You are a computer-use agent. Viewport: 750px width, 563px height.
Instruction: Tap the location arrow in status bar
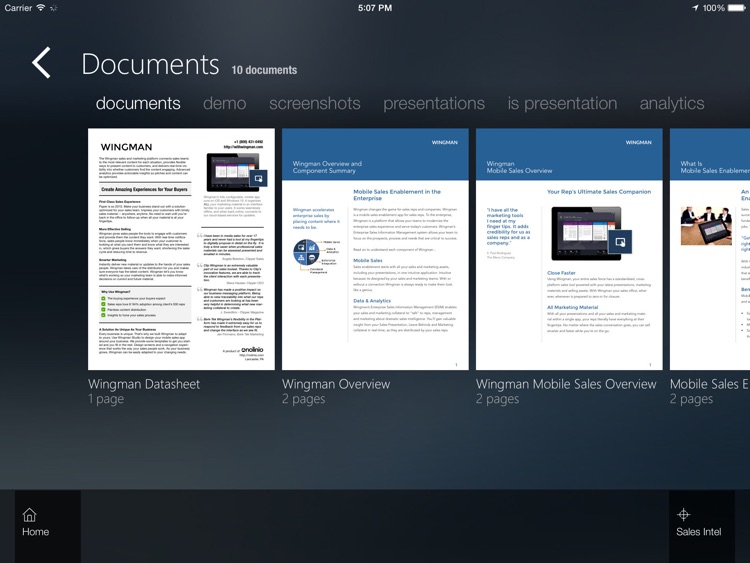695,8
